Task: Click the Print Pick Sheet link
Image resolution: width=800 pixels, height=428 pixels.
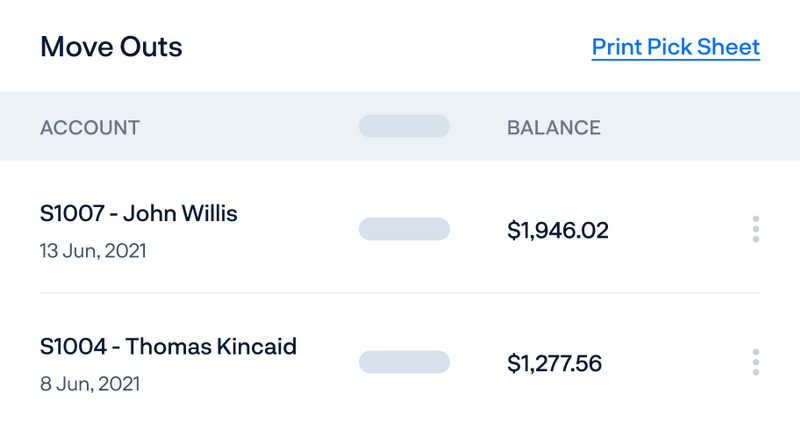Action: (675, 47)
